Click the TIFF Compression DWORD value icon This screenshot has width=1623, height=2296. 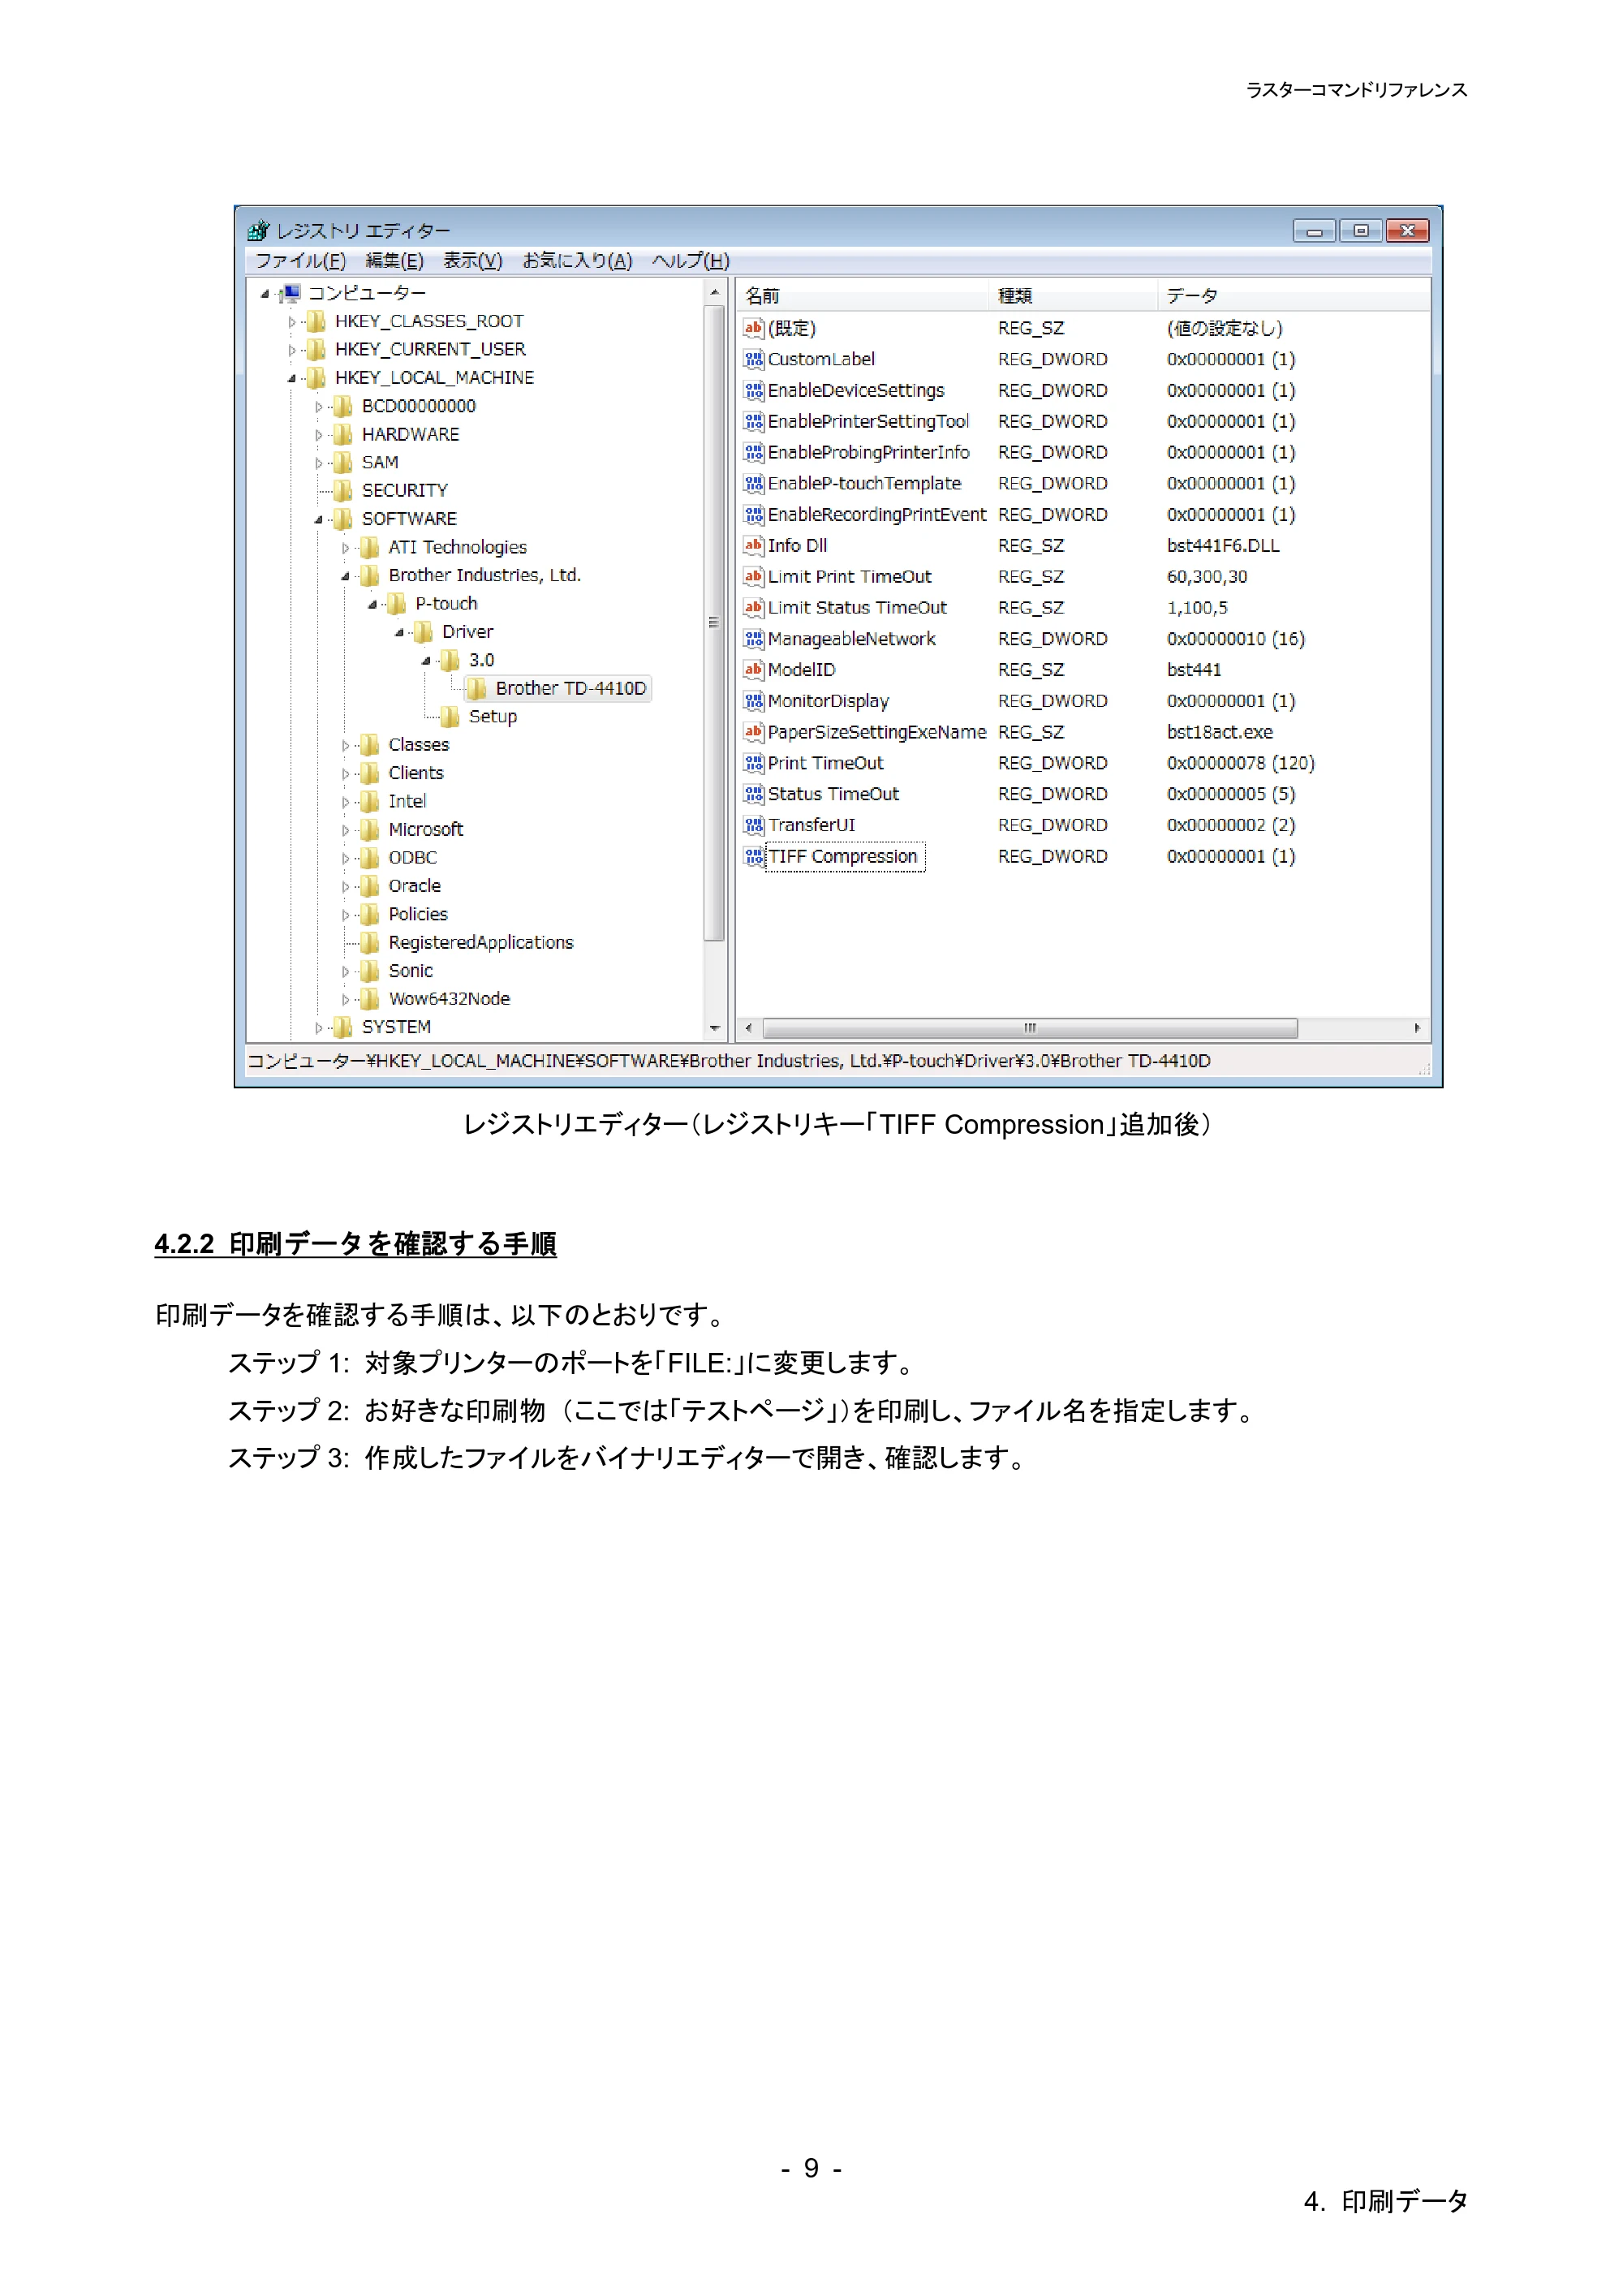(753, 856)
